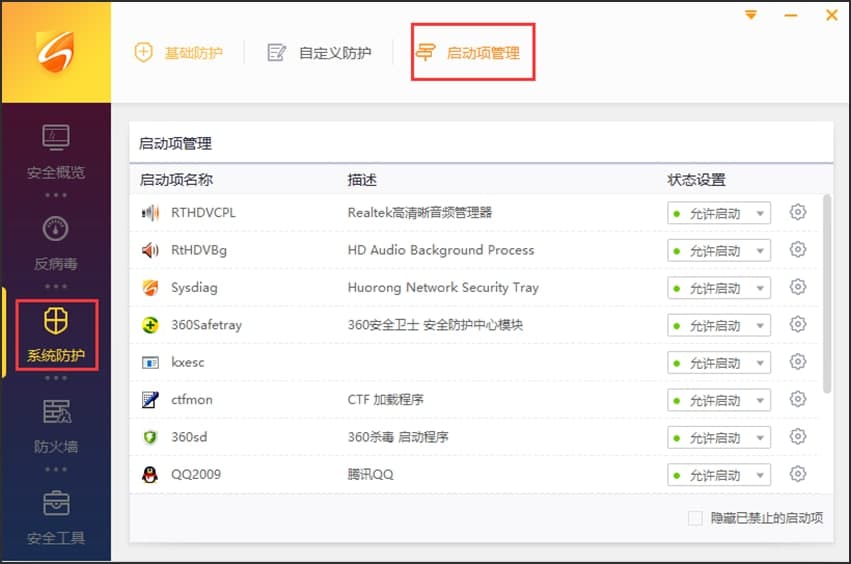This screenshot has width=851, height=564.
Task: Open the 反病毒 sidebar section
Action: click(55, 243)
